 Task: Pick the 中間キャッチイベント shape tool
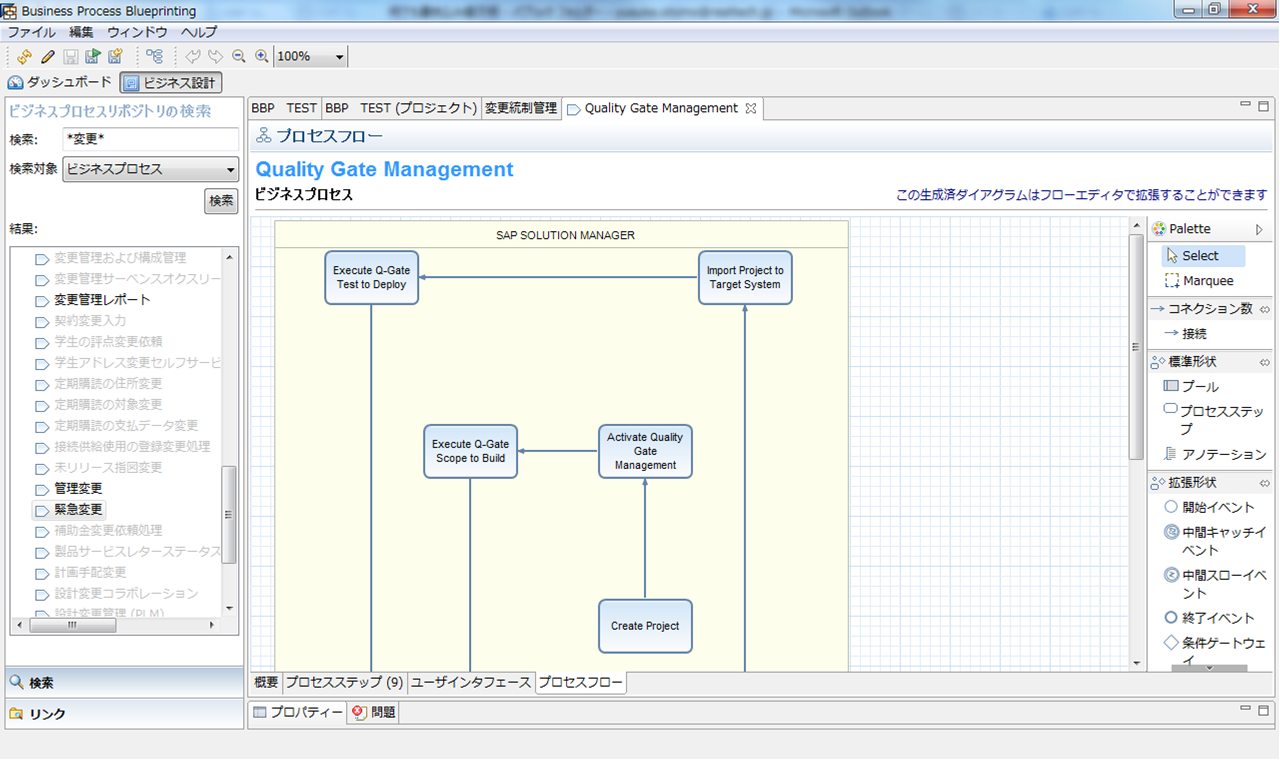(x=1215, y=541)
